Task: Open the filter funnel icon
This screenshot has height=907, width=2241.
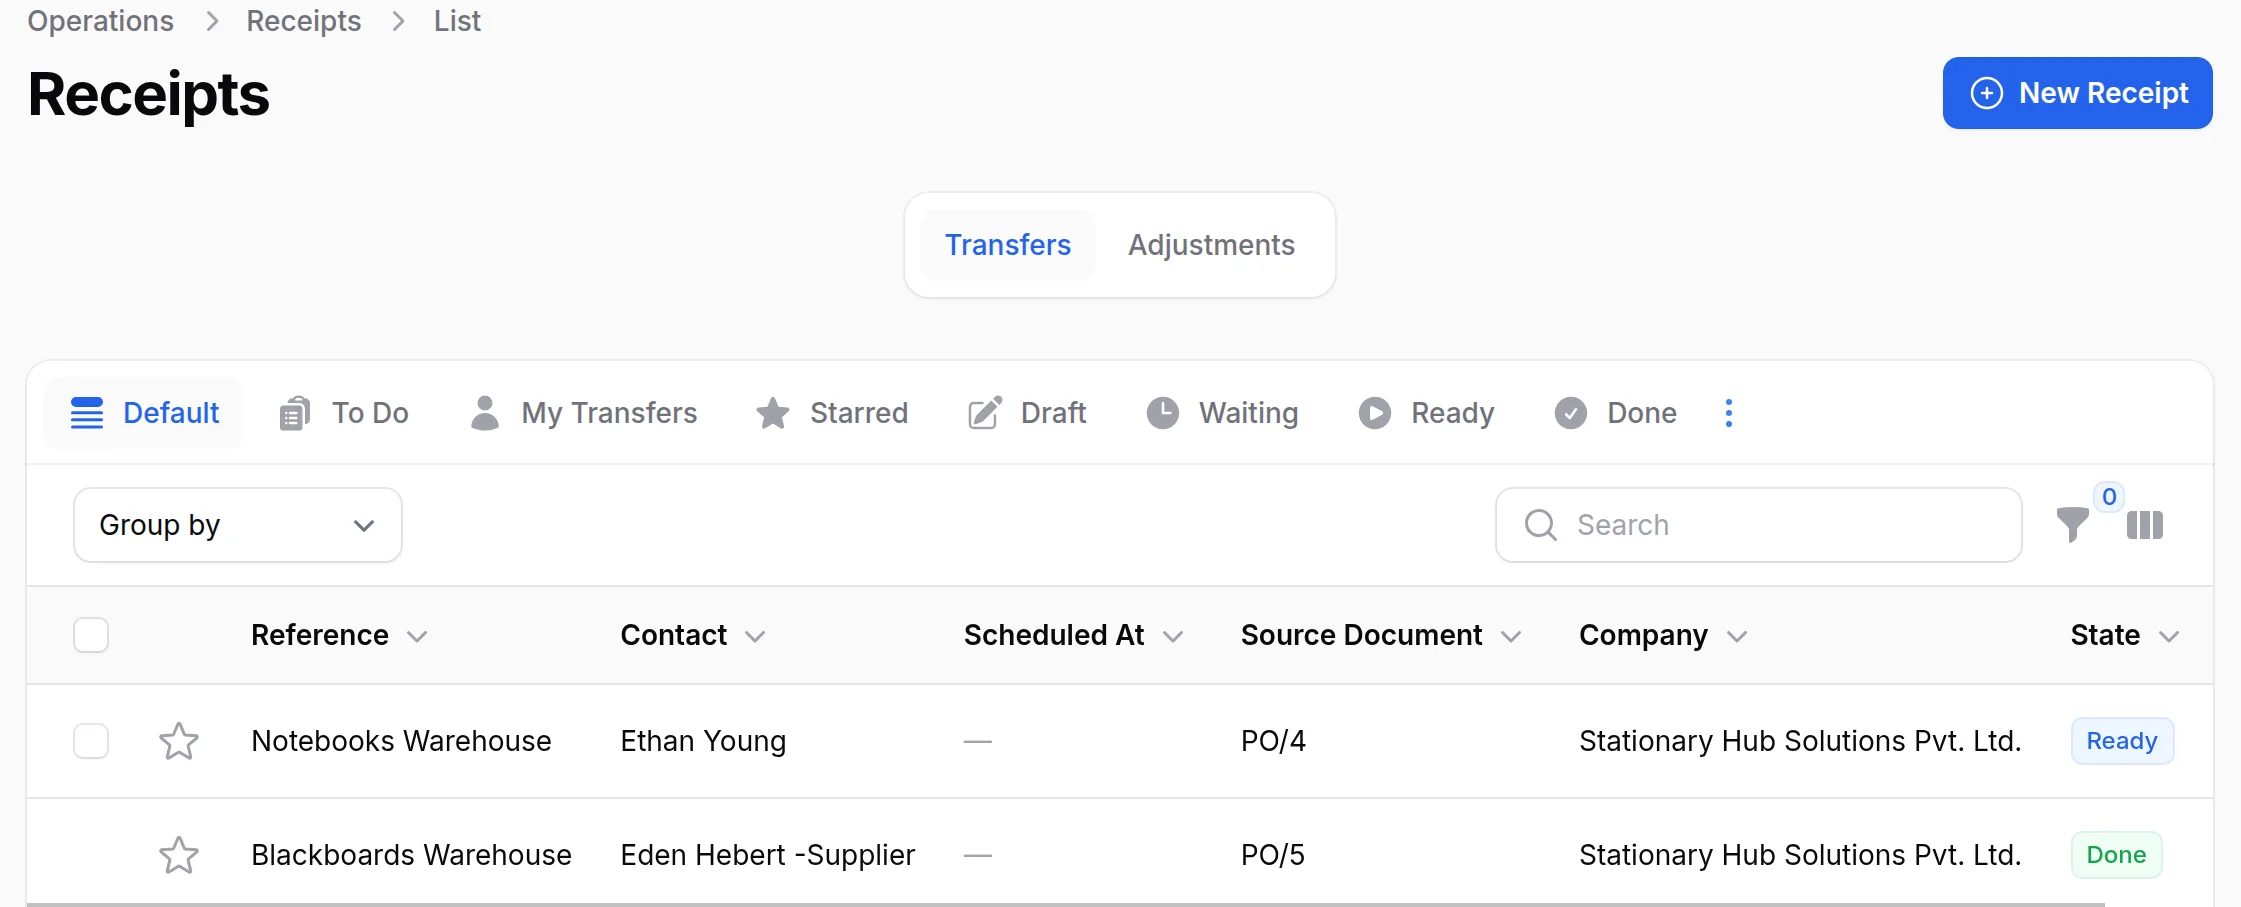Action: [x=2072, y=524]
